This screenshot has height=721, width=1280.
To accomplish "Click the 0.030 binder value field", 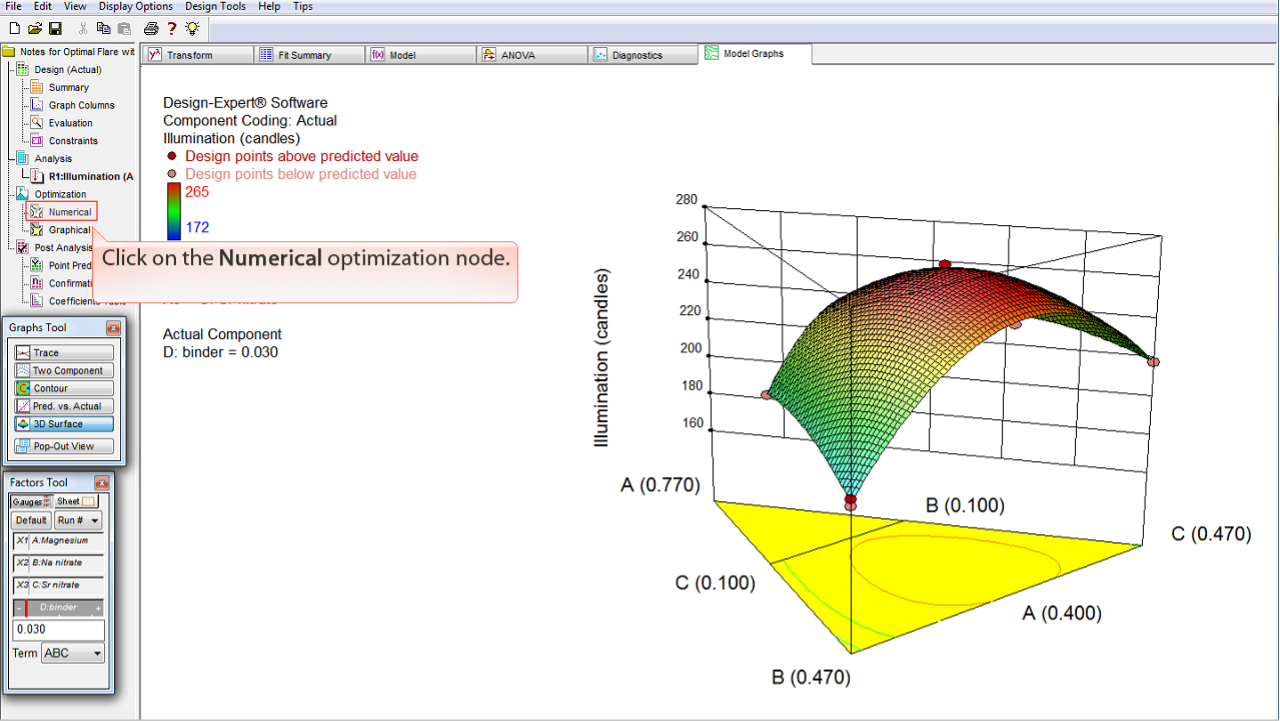I will pos(59,630).
